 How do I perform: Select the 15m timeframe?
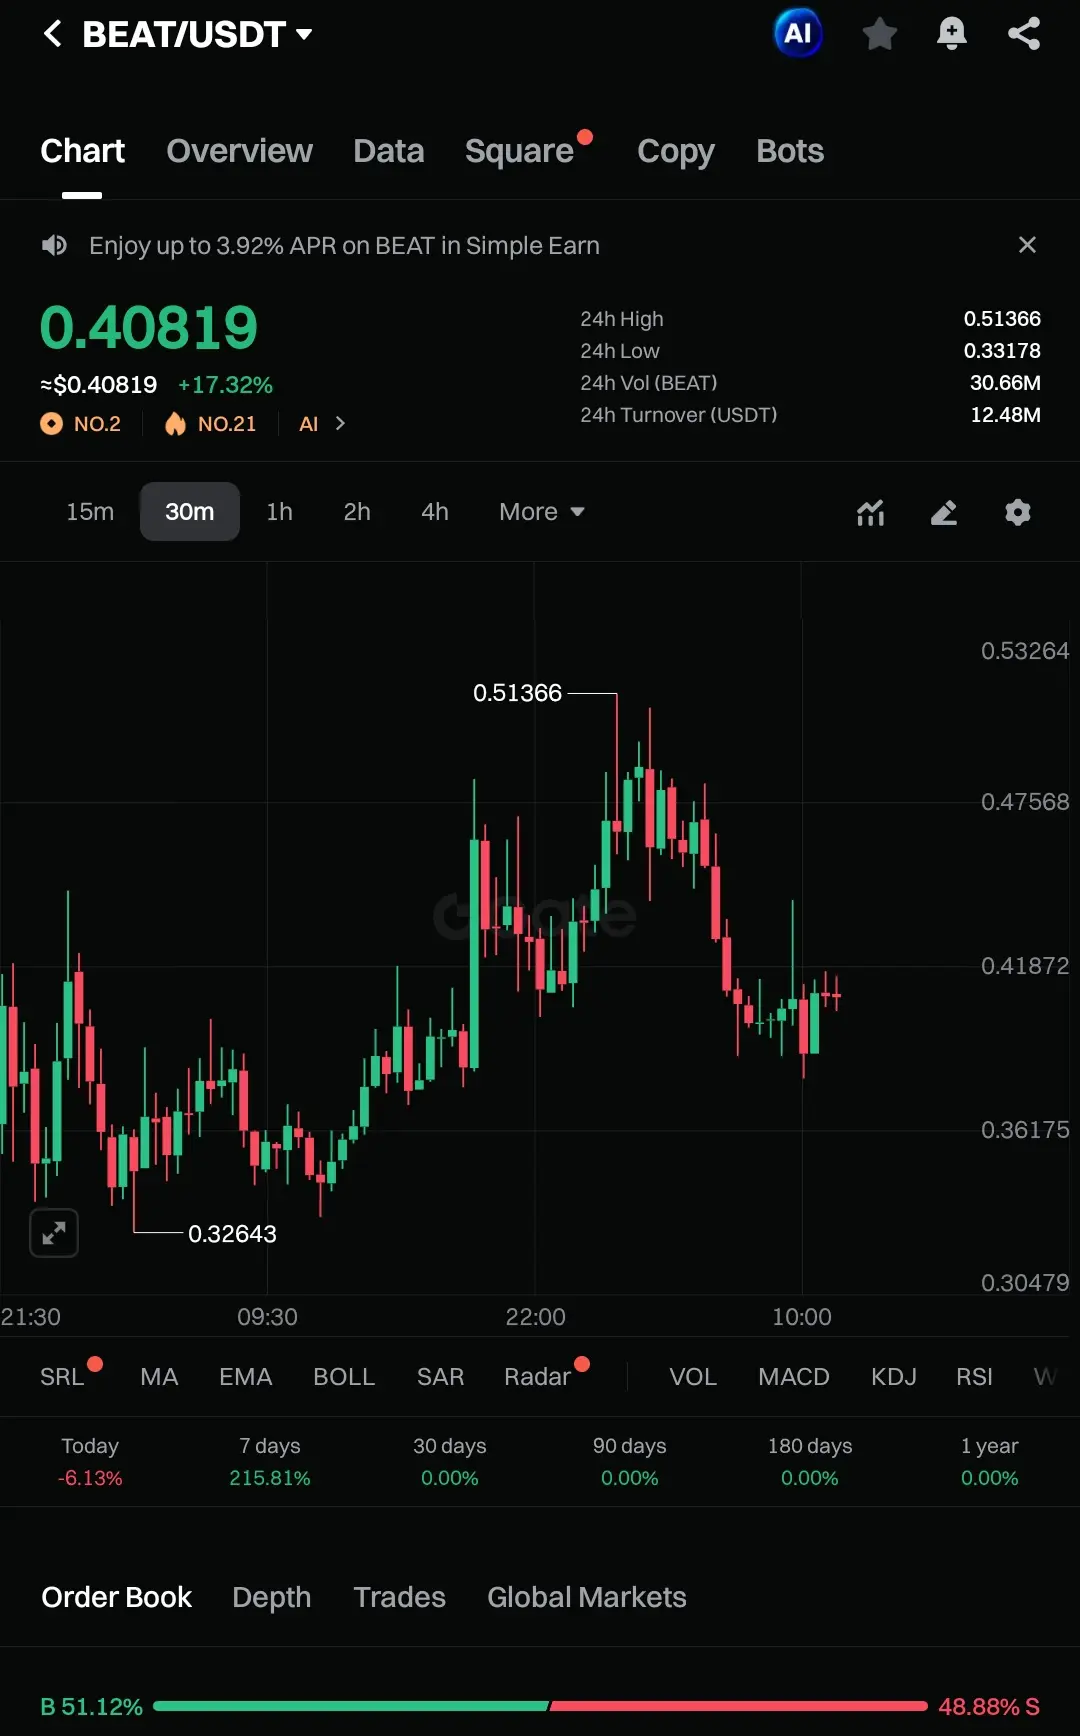[x=90, y=512]
